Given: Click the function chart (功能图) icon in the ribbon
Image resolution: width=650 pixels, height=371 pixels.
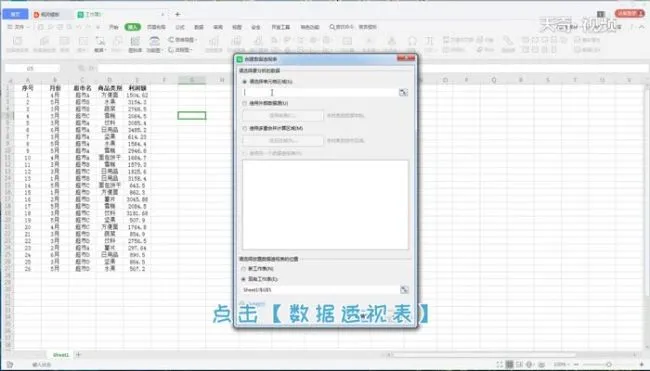Looking at the screenshot, I should tap(154, 44).
